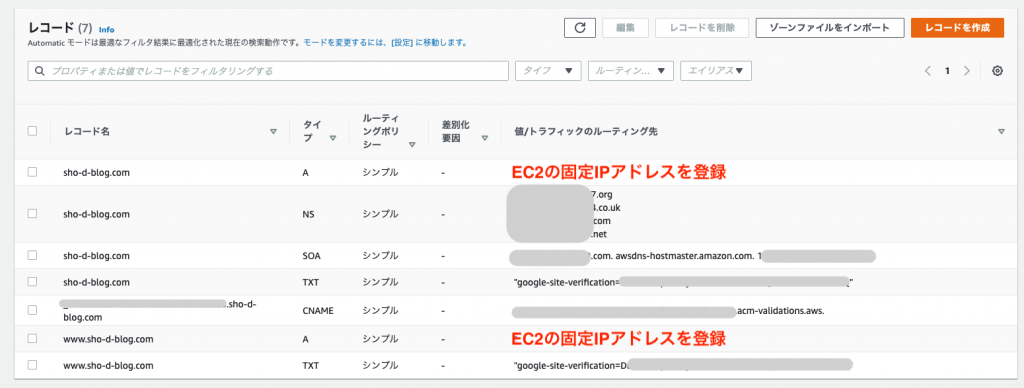The height and width of the screenshot is (388, 1024).
Task: Click the search magnifier icon
Action: point(39,71)
